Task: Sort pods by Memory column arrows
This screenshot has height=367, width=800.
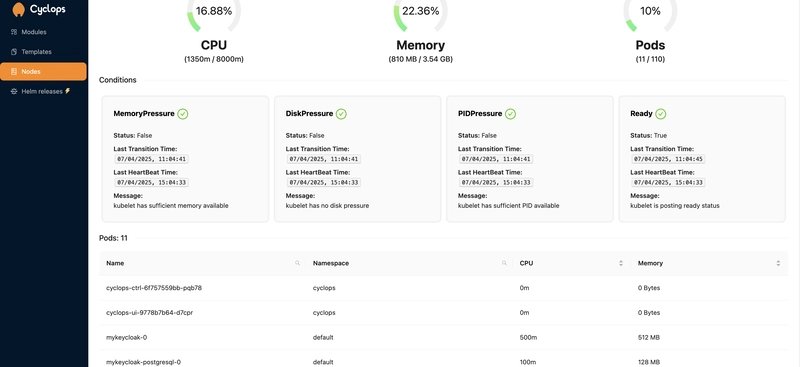Action: 778,263
